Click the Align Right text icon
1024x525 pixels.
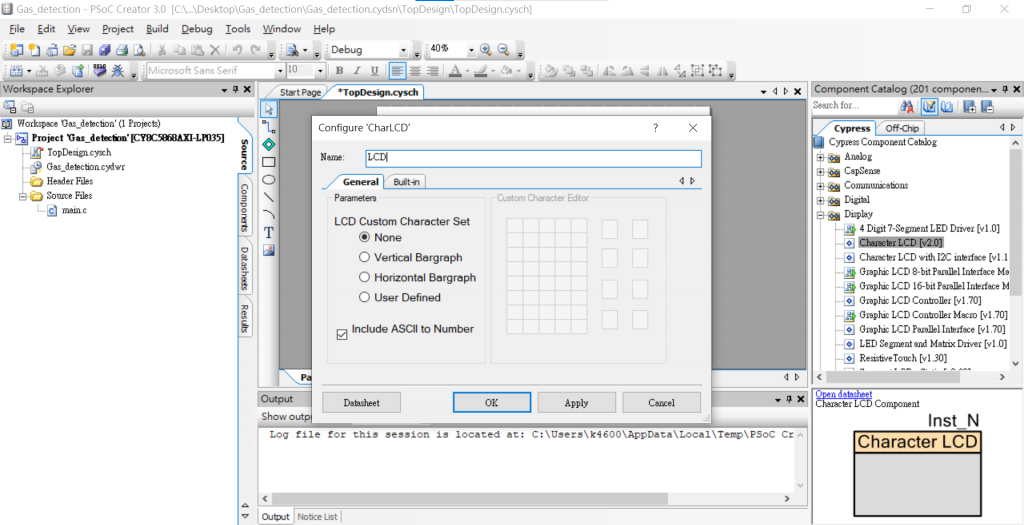click(x=432, y=71)
